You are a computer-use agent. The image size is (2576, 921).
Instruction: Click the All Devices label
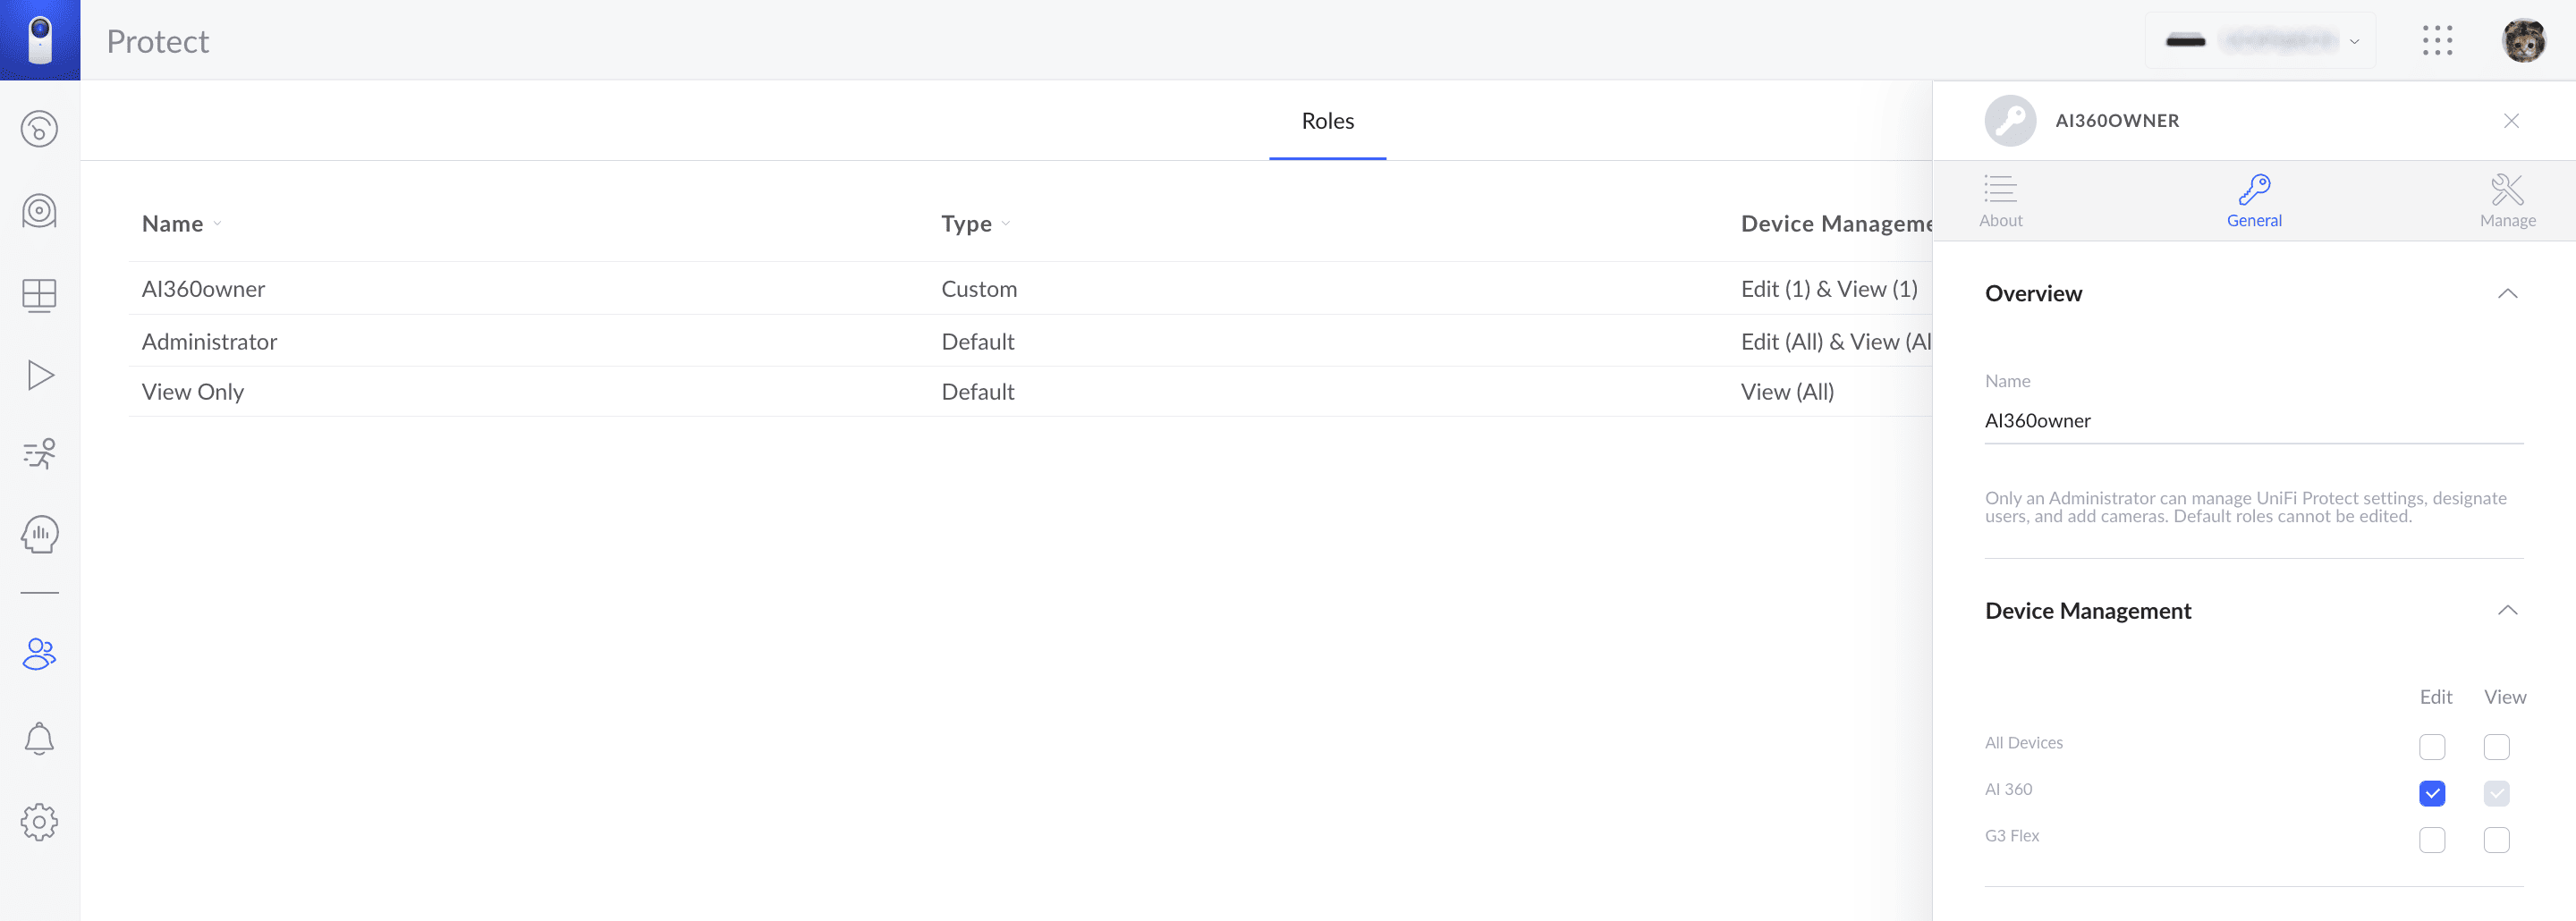pos(2023,743)
